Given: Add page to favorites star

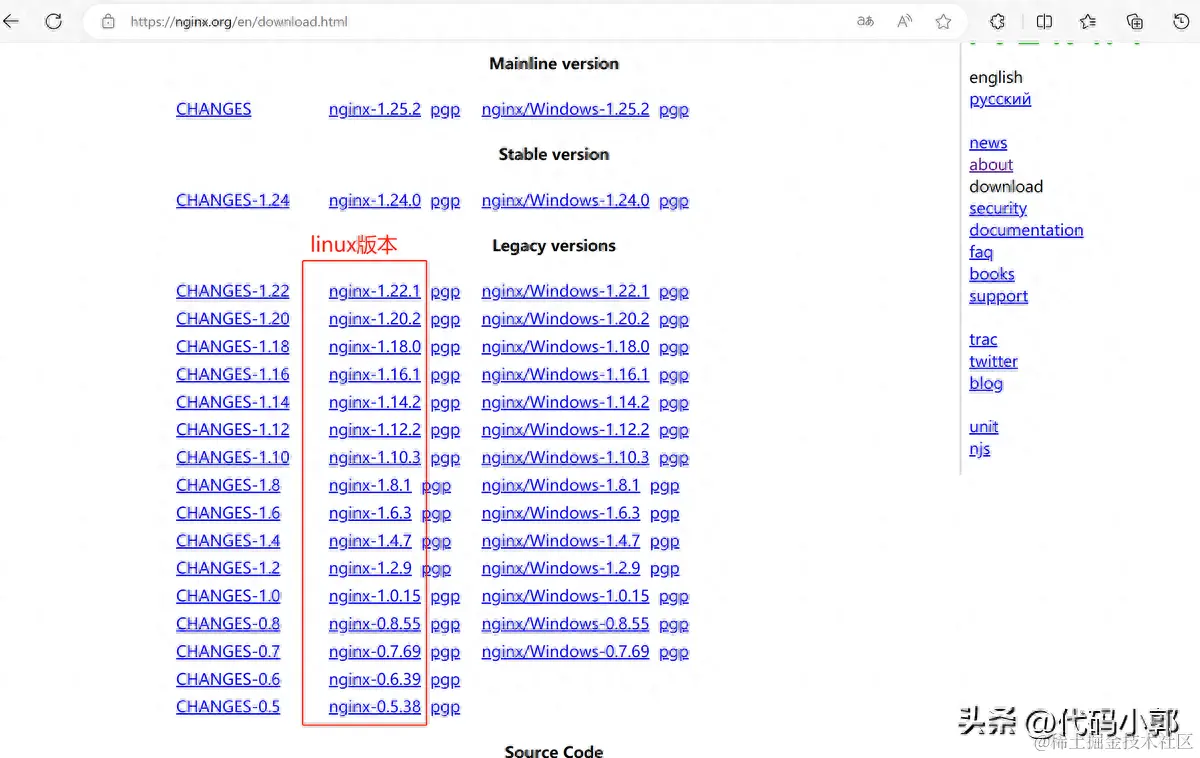Looking at the screenshot, I should 943,21.
